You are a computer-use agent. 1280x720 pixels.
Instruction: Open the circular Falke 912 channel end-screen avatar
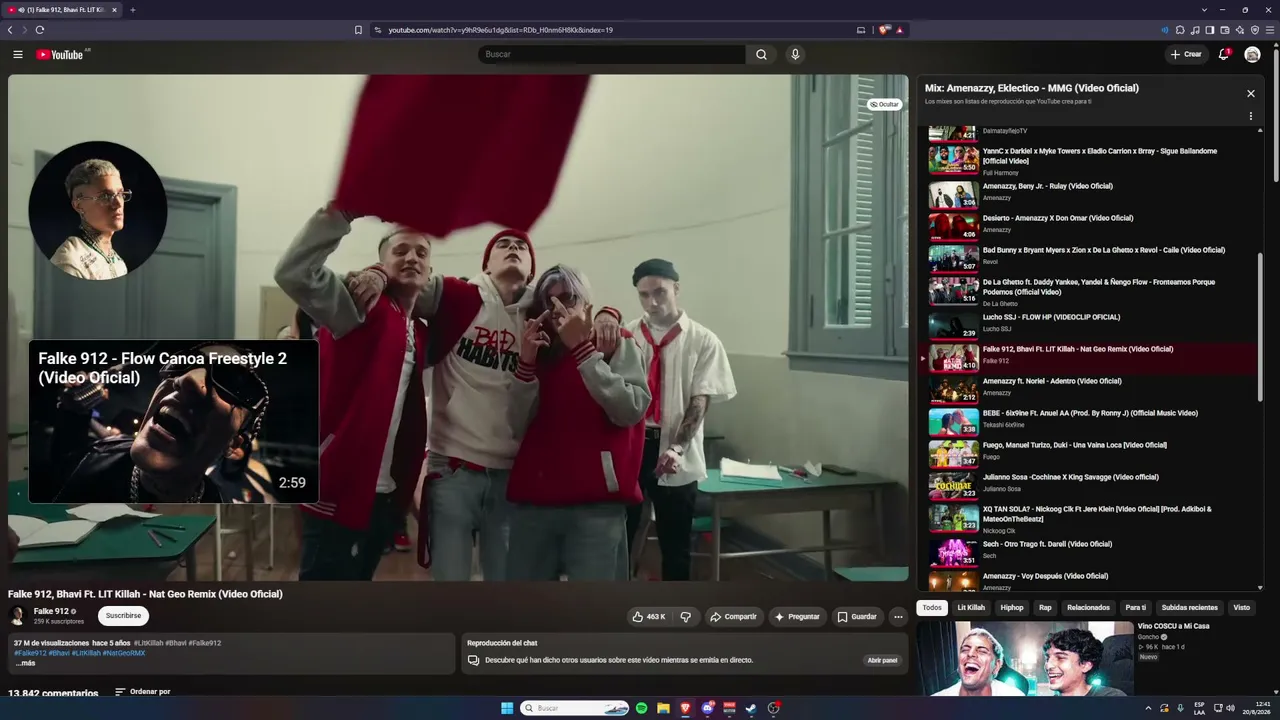pyautogui.click(x=98, y=210)
